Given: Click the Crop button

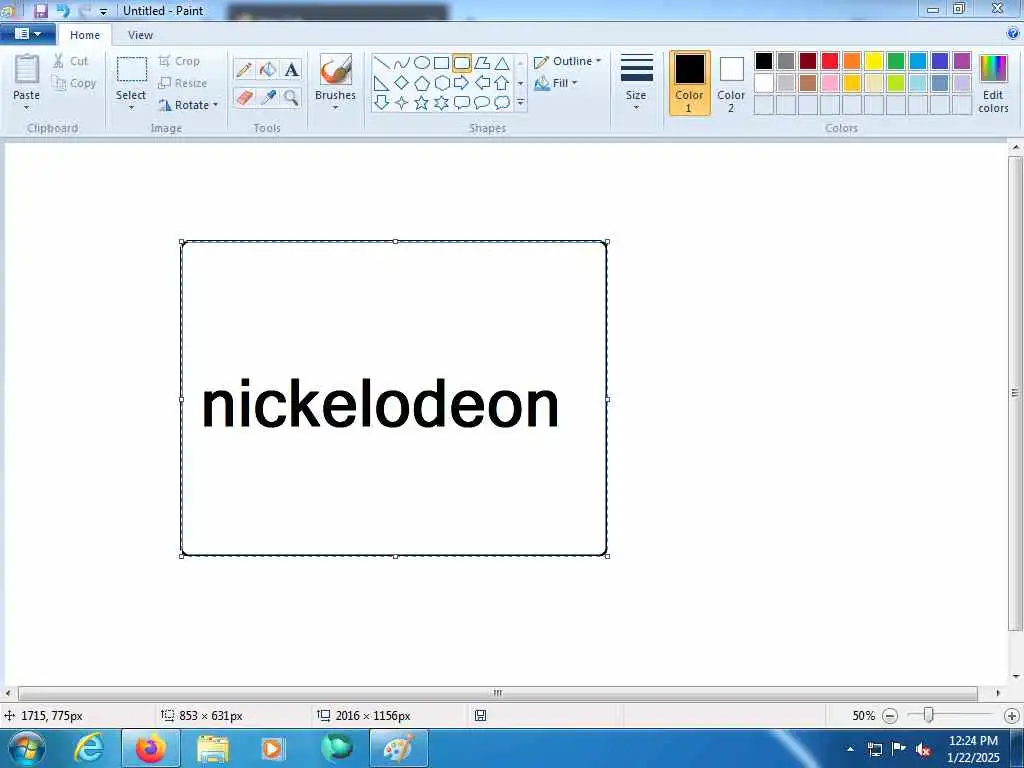Looking at the screenshot, I should [x=179, y=61].
